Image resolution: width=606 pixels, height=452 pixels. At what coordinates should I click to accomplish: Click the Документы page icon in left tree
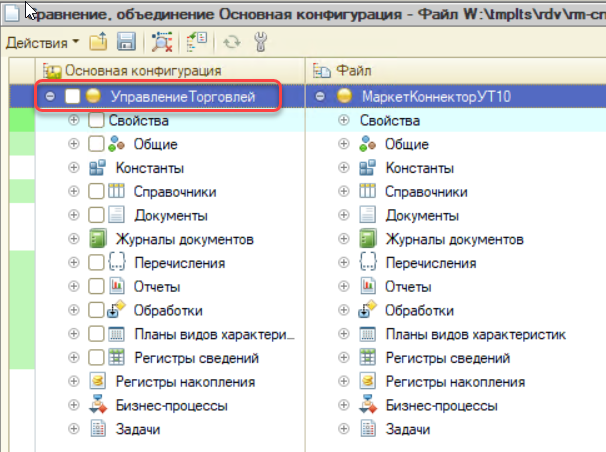tap(116, 215)
